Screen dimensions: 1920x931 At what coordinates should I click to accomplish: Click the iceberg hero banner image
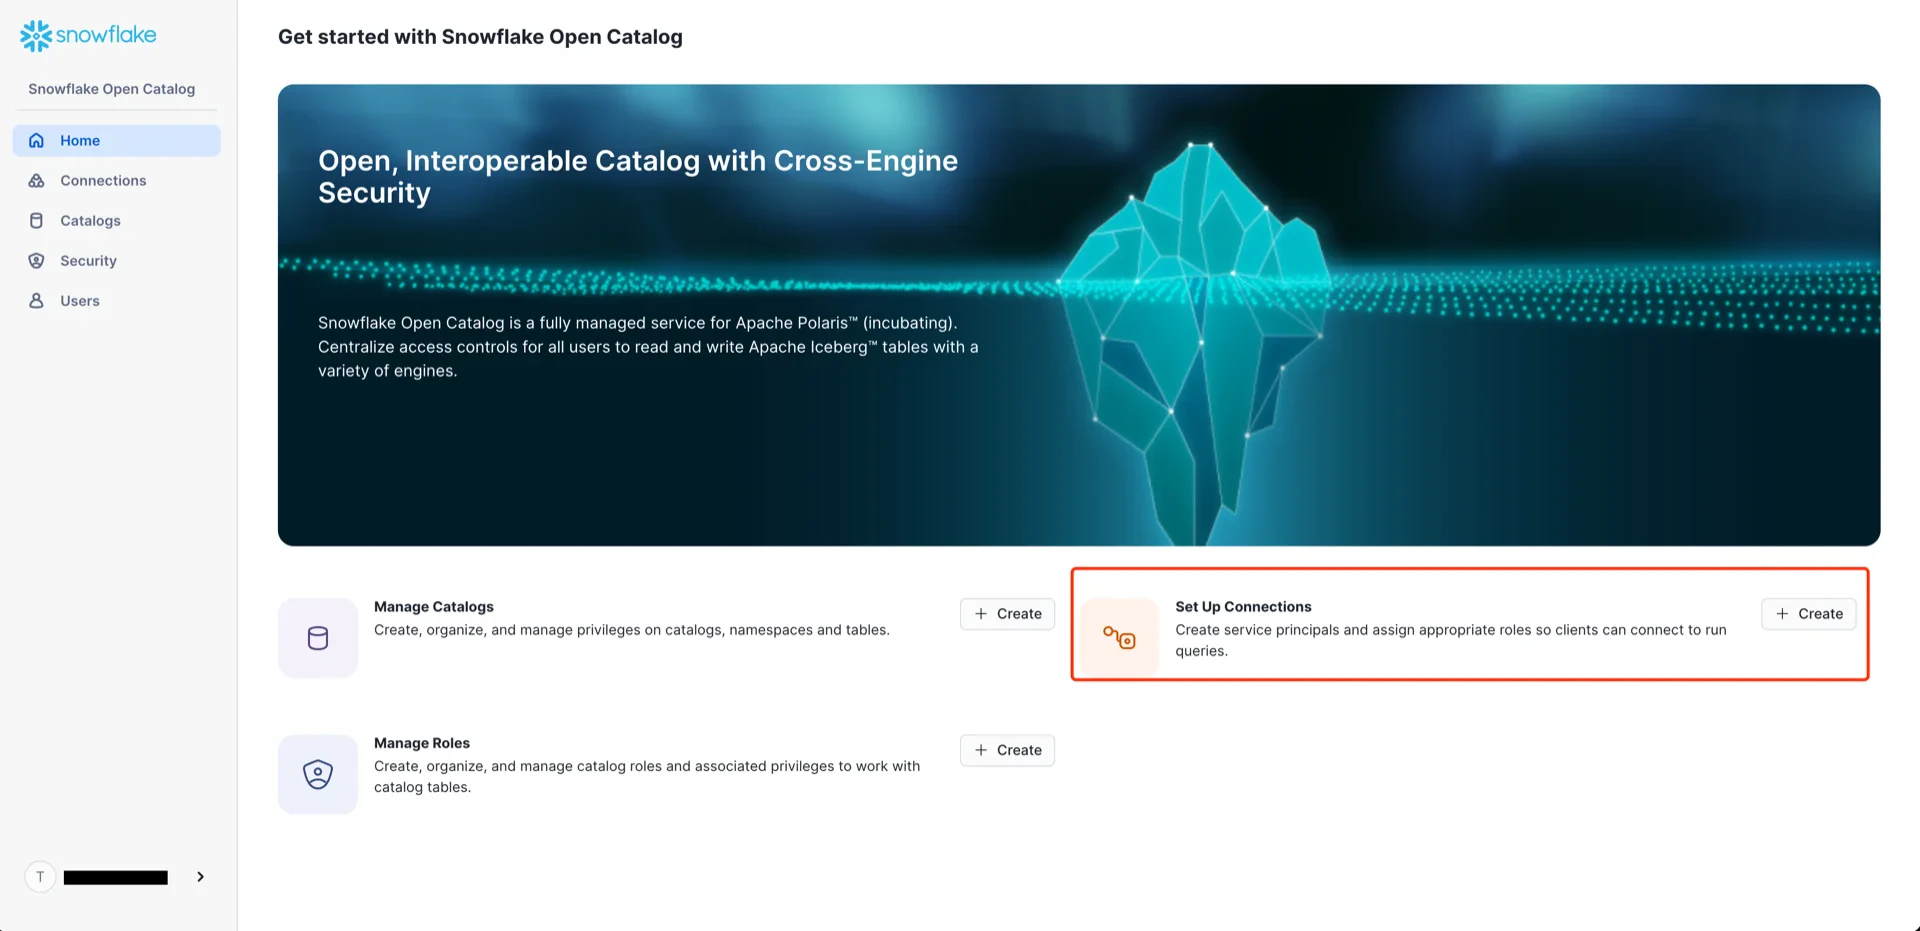tap(1079, 315)
